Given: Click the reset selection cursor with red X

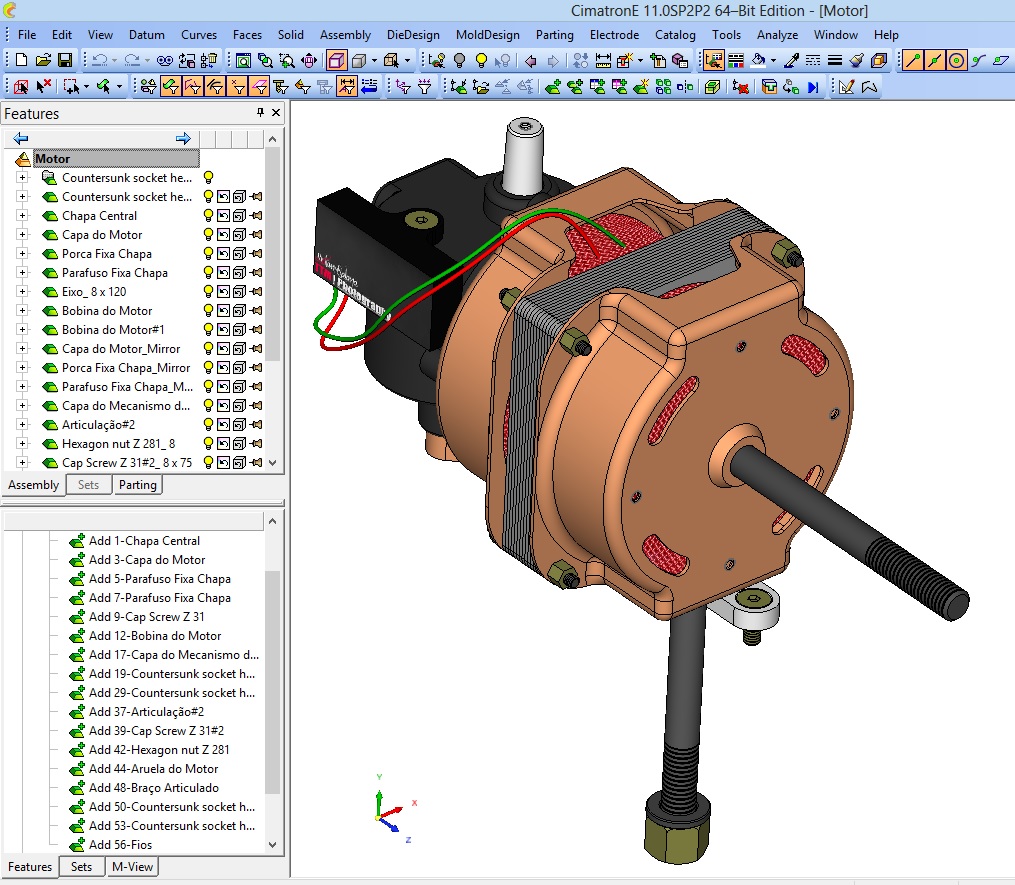Looking at the screenshot, I should point(43,86).
